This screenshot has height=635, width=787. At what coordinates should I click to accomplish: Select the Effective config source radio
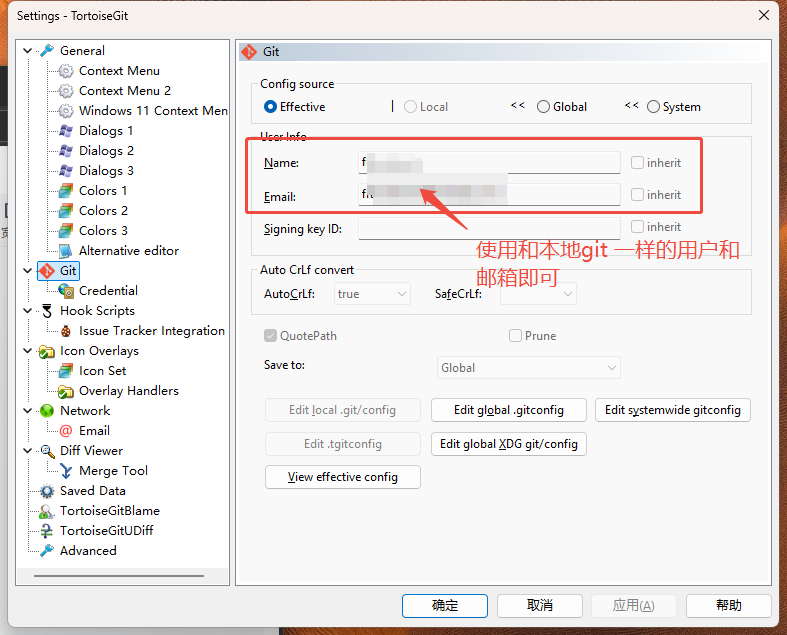point(270,107)
